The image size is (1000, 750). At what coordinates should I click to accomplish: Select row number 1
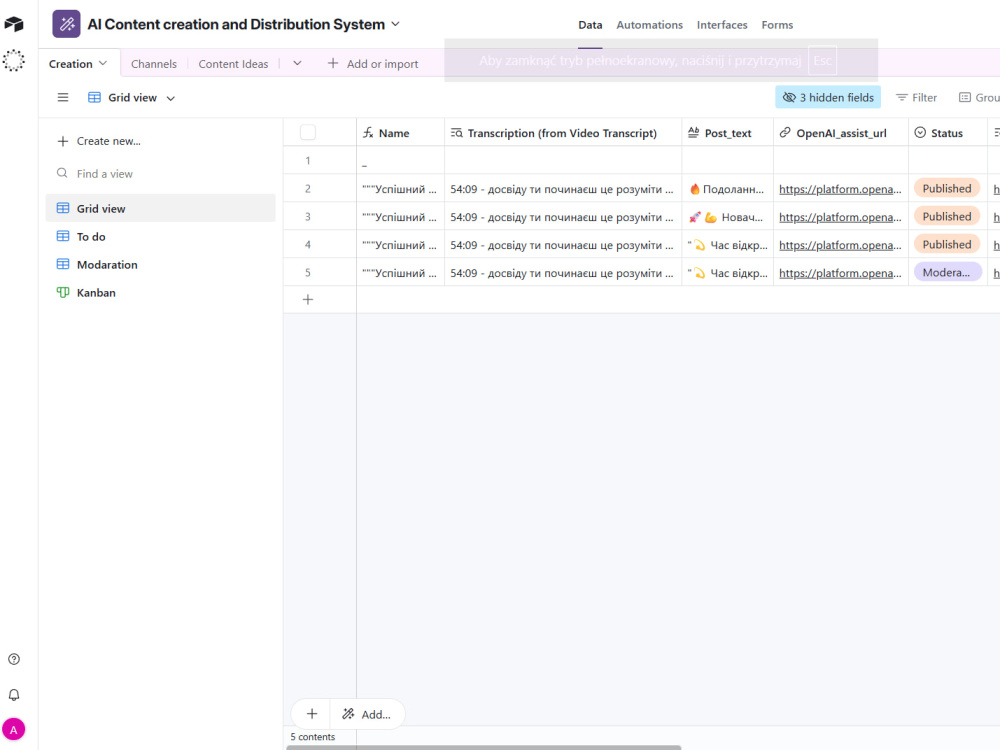(307, 161)
